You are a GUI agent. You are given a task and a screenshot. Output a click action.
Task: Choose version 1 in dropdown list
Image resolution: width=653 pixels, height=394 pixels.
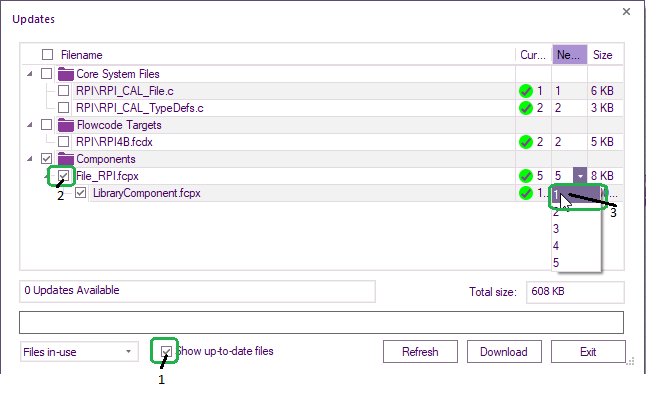tap(576, 195)
